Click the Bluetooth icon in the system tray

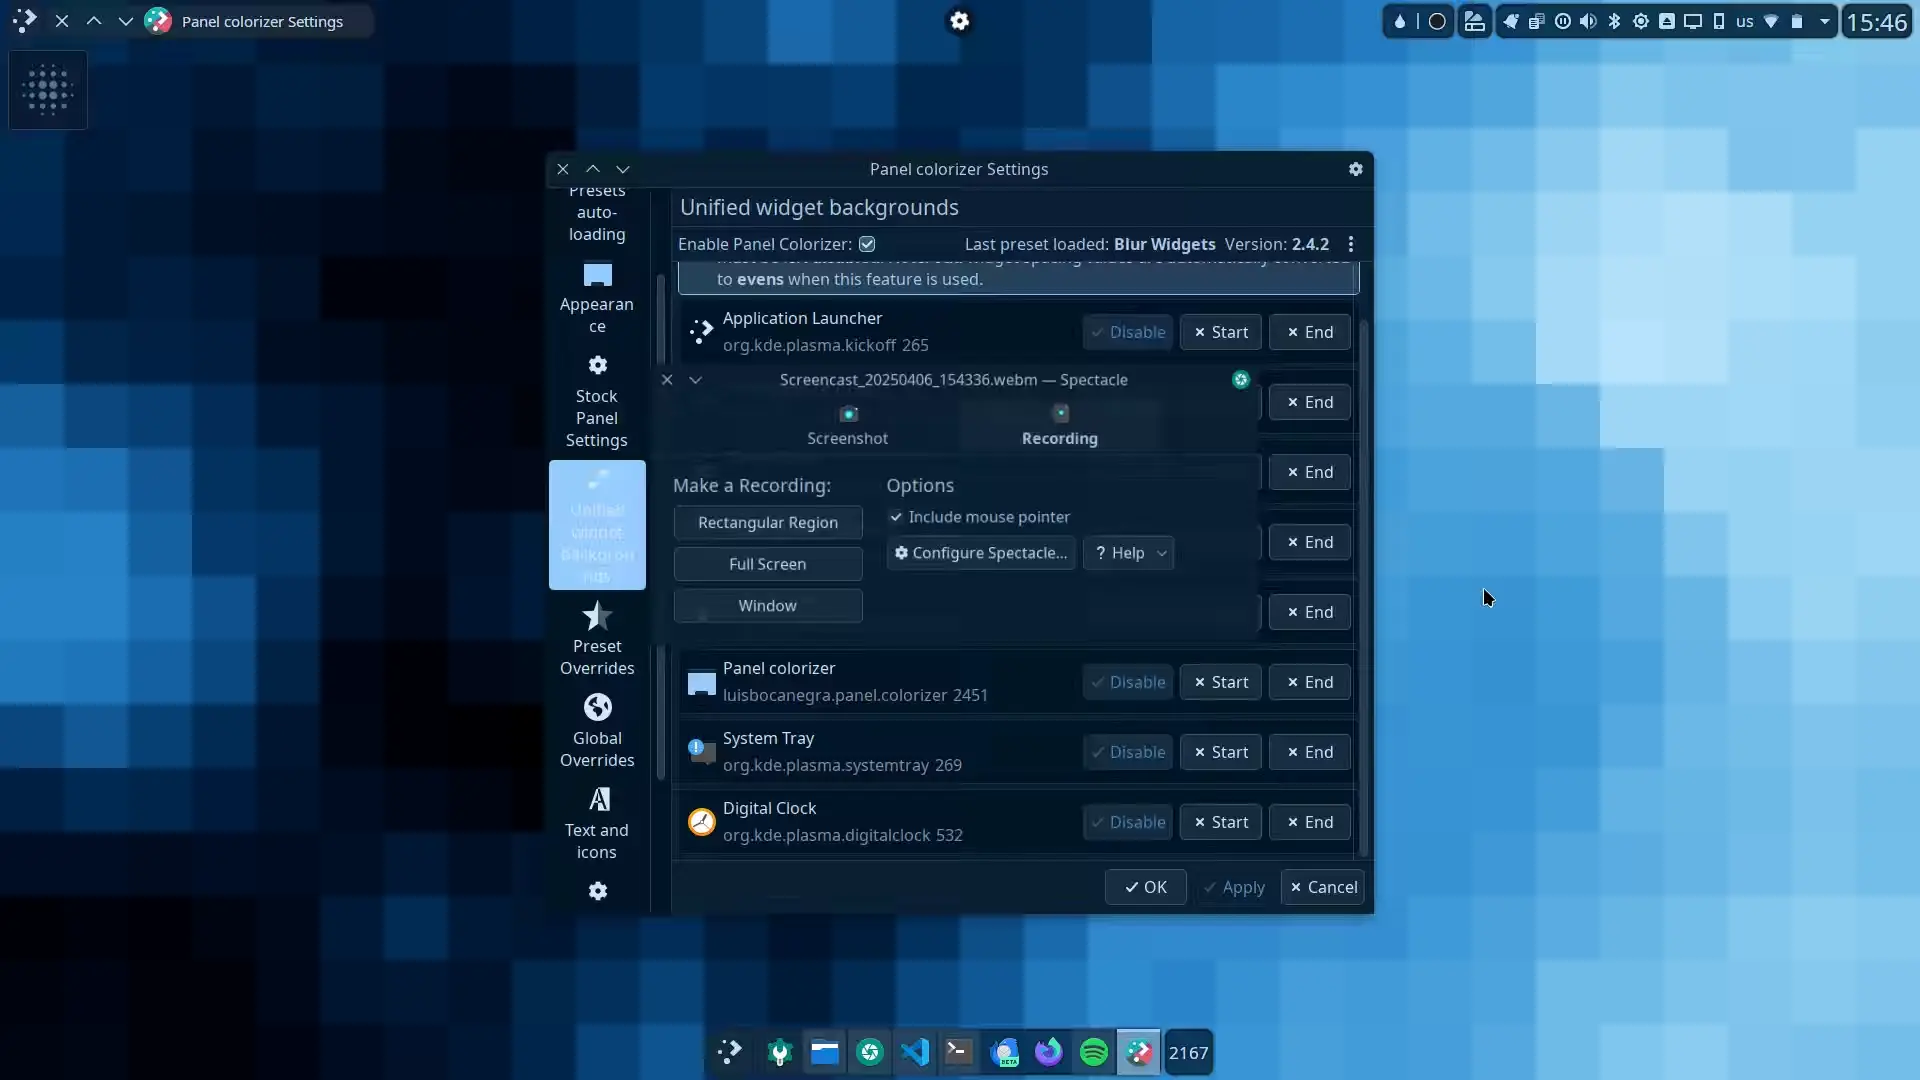pos(1614,21)
